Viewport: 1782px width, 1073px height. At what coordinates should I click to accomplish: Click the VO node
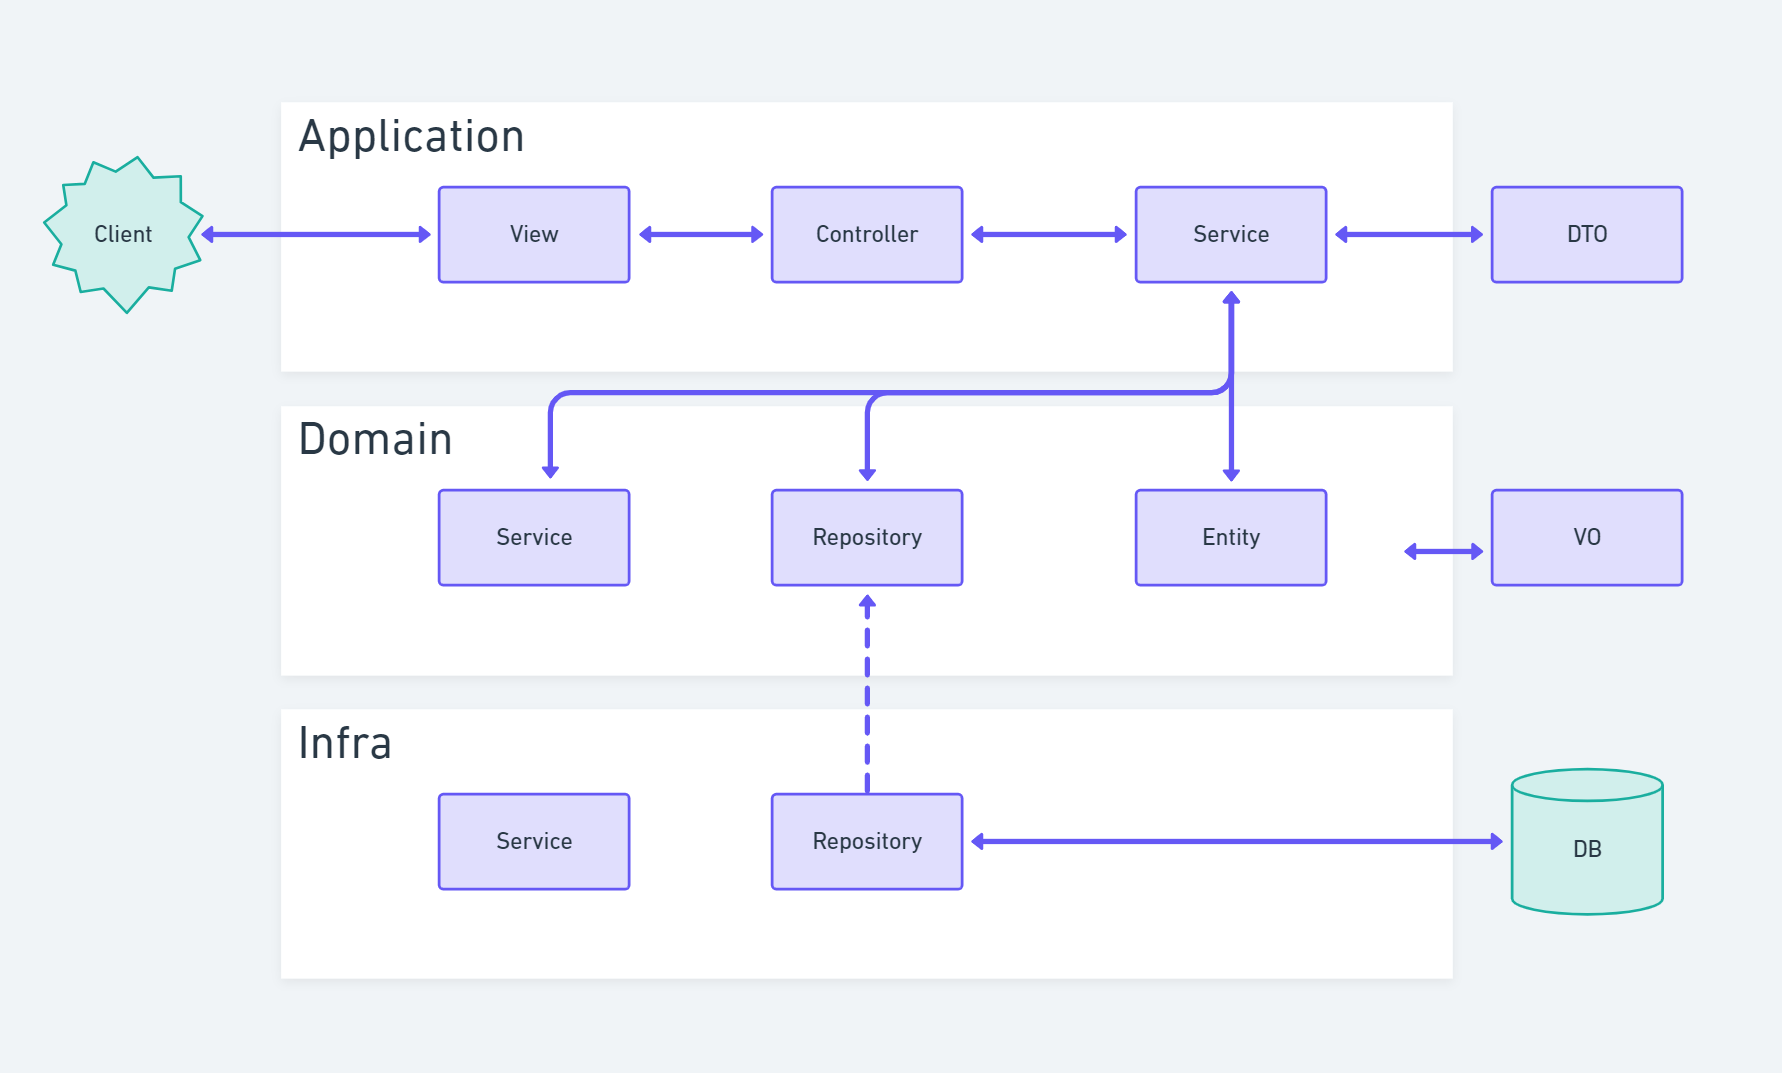(1586, 537)
